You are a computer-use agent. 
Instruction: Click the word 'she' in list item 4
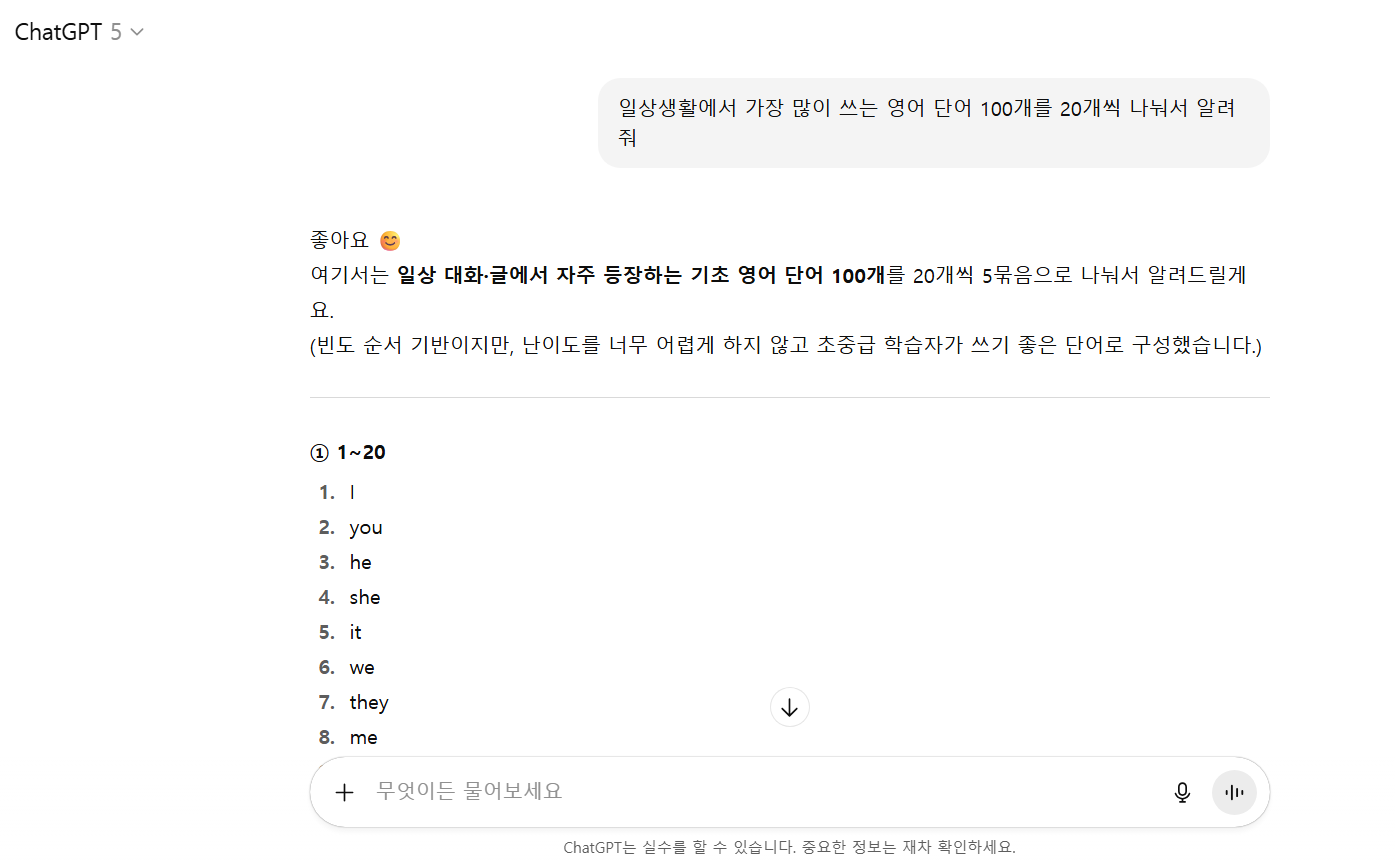click(x=364, y=596)
